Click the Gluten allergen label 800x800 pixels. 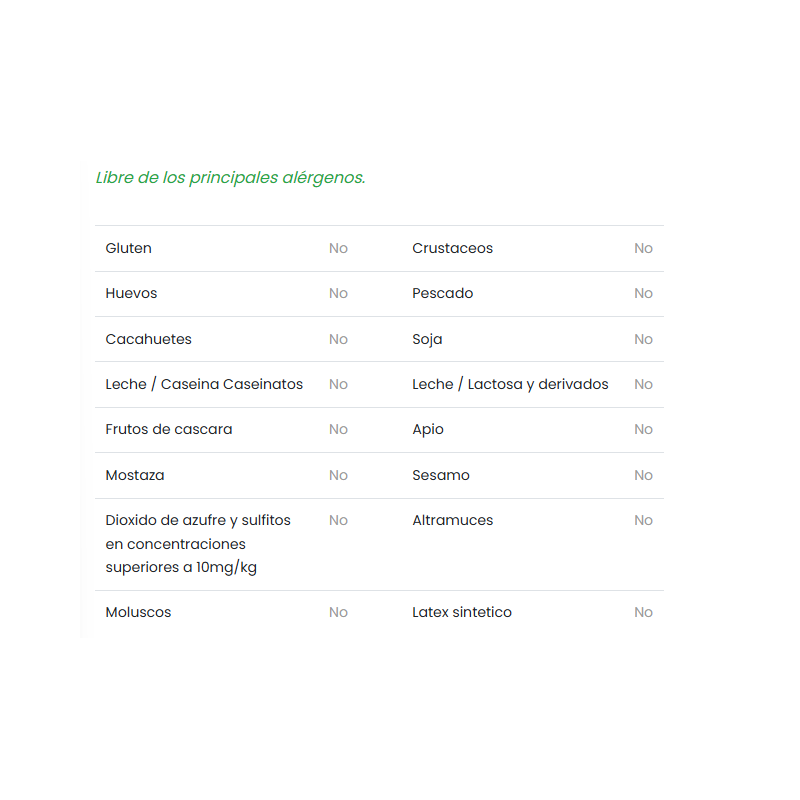pos(129,248)
